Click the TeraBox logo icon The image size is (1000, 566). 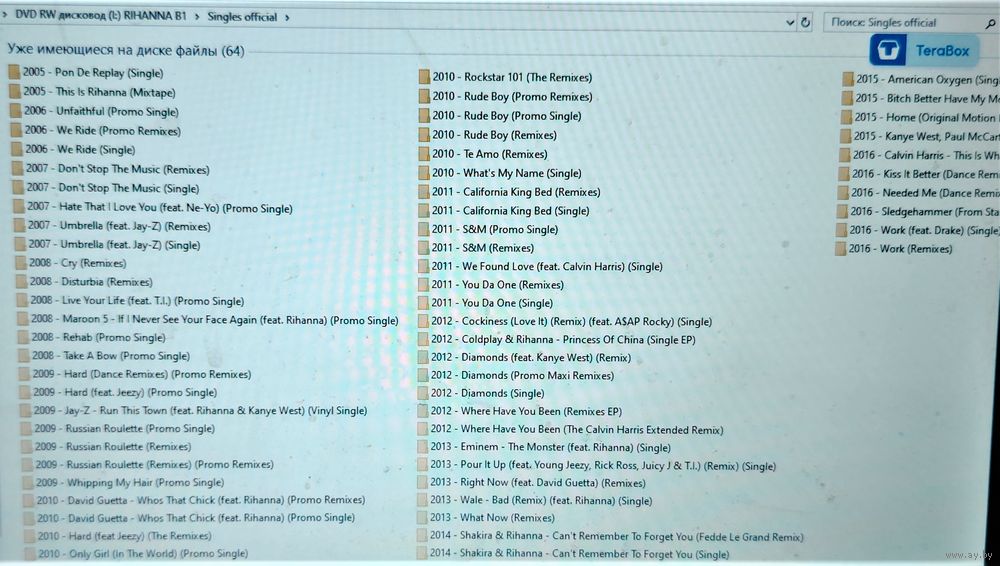coord(887,51)
